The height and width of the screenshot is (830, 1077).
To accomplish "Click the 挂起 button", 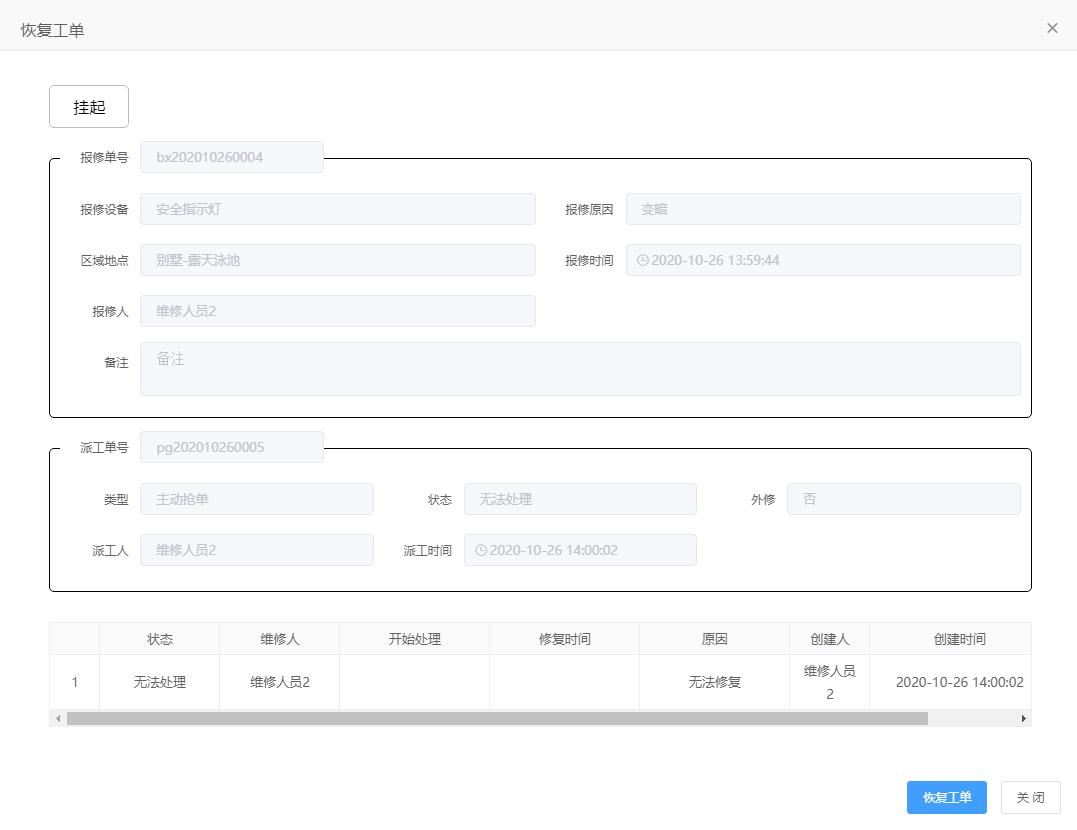I will click(x=89, y=106).
